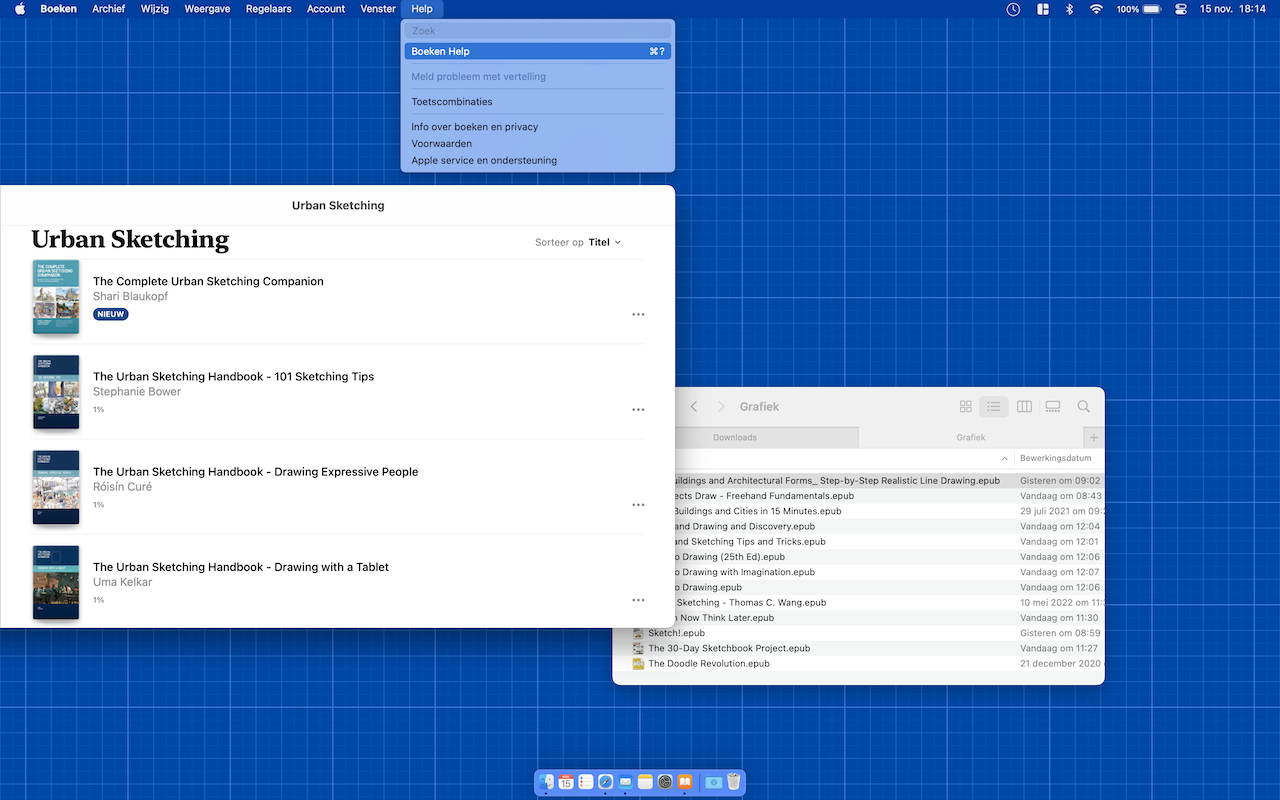The width and height of the screenshot is (1280, 800).
Task: Sort Finder list by Bewerkingsdatum column
Action: tap(1058, 458)
